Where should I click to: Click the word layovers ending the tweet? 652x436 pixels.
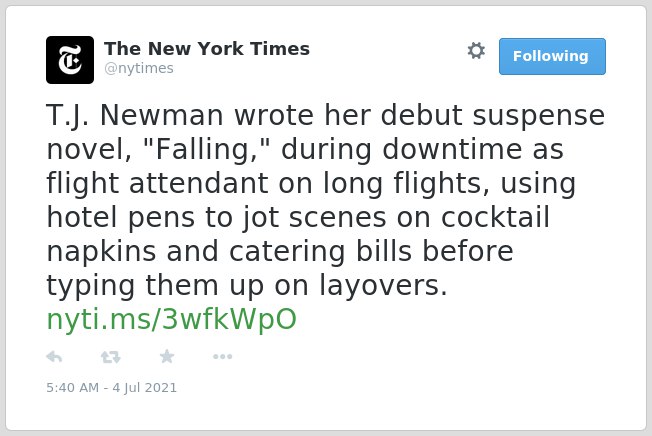click(x=383, y=286)
